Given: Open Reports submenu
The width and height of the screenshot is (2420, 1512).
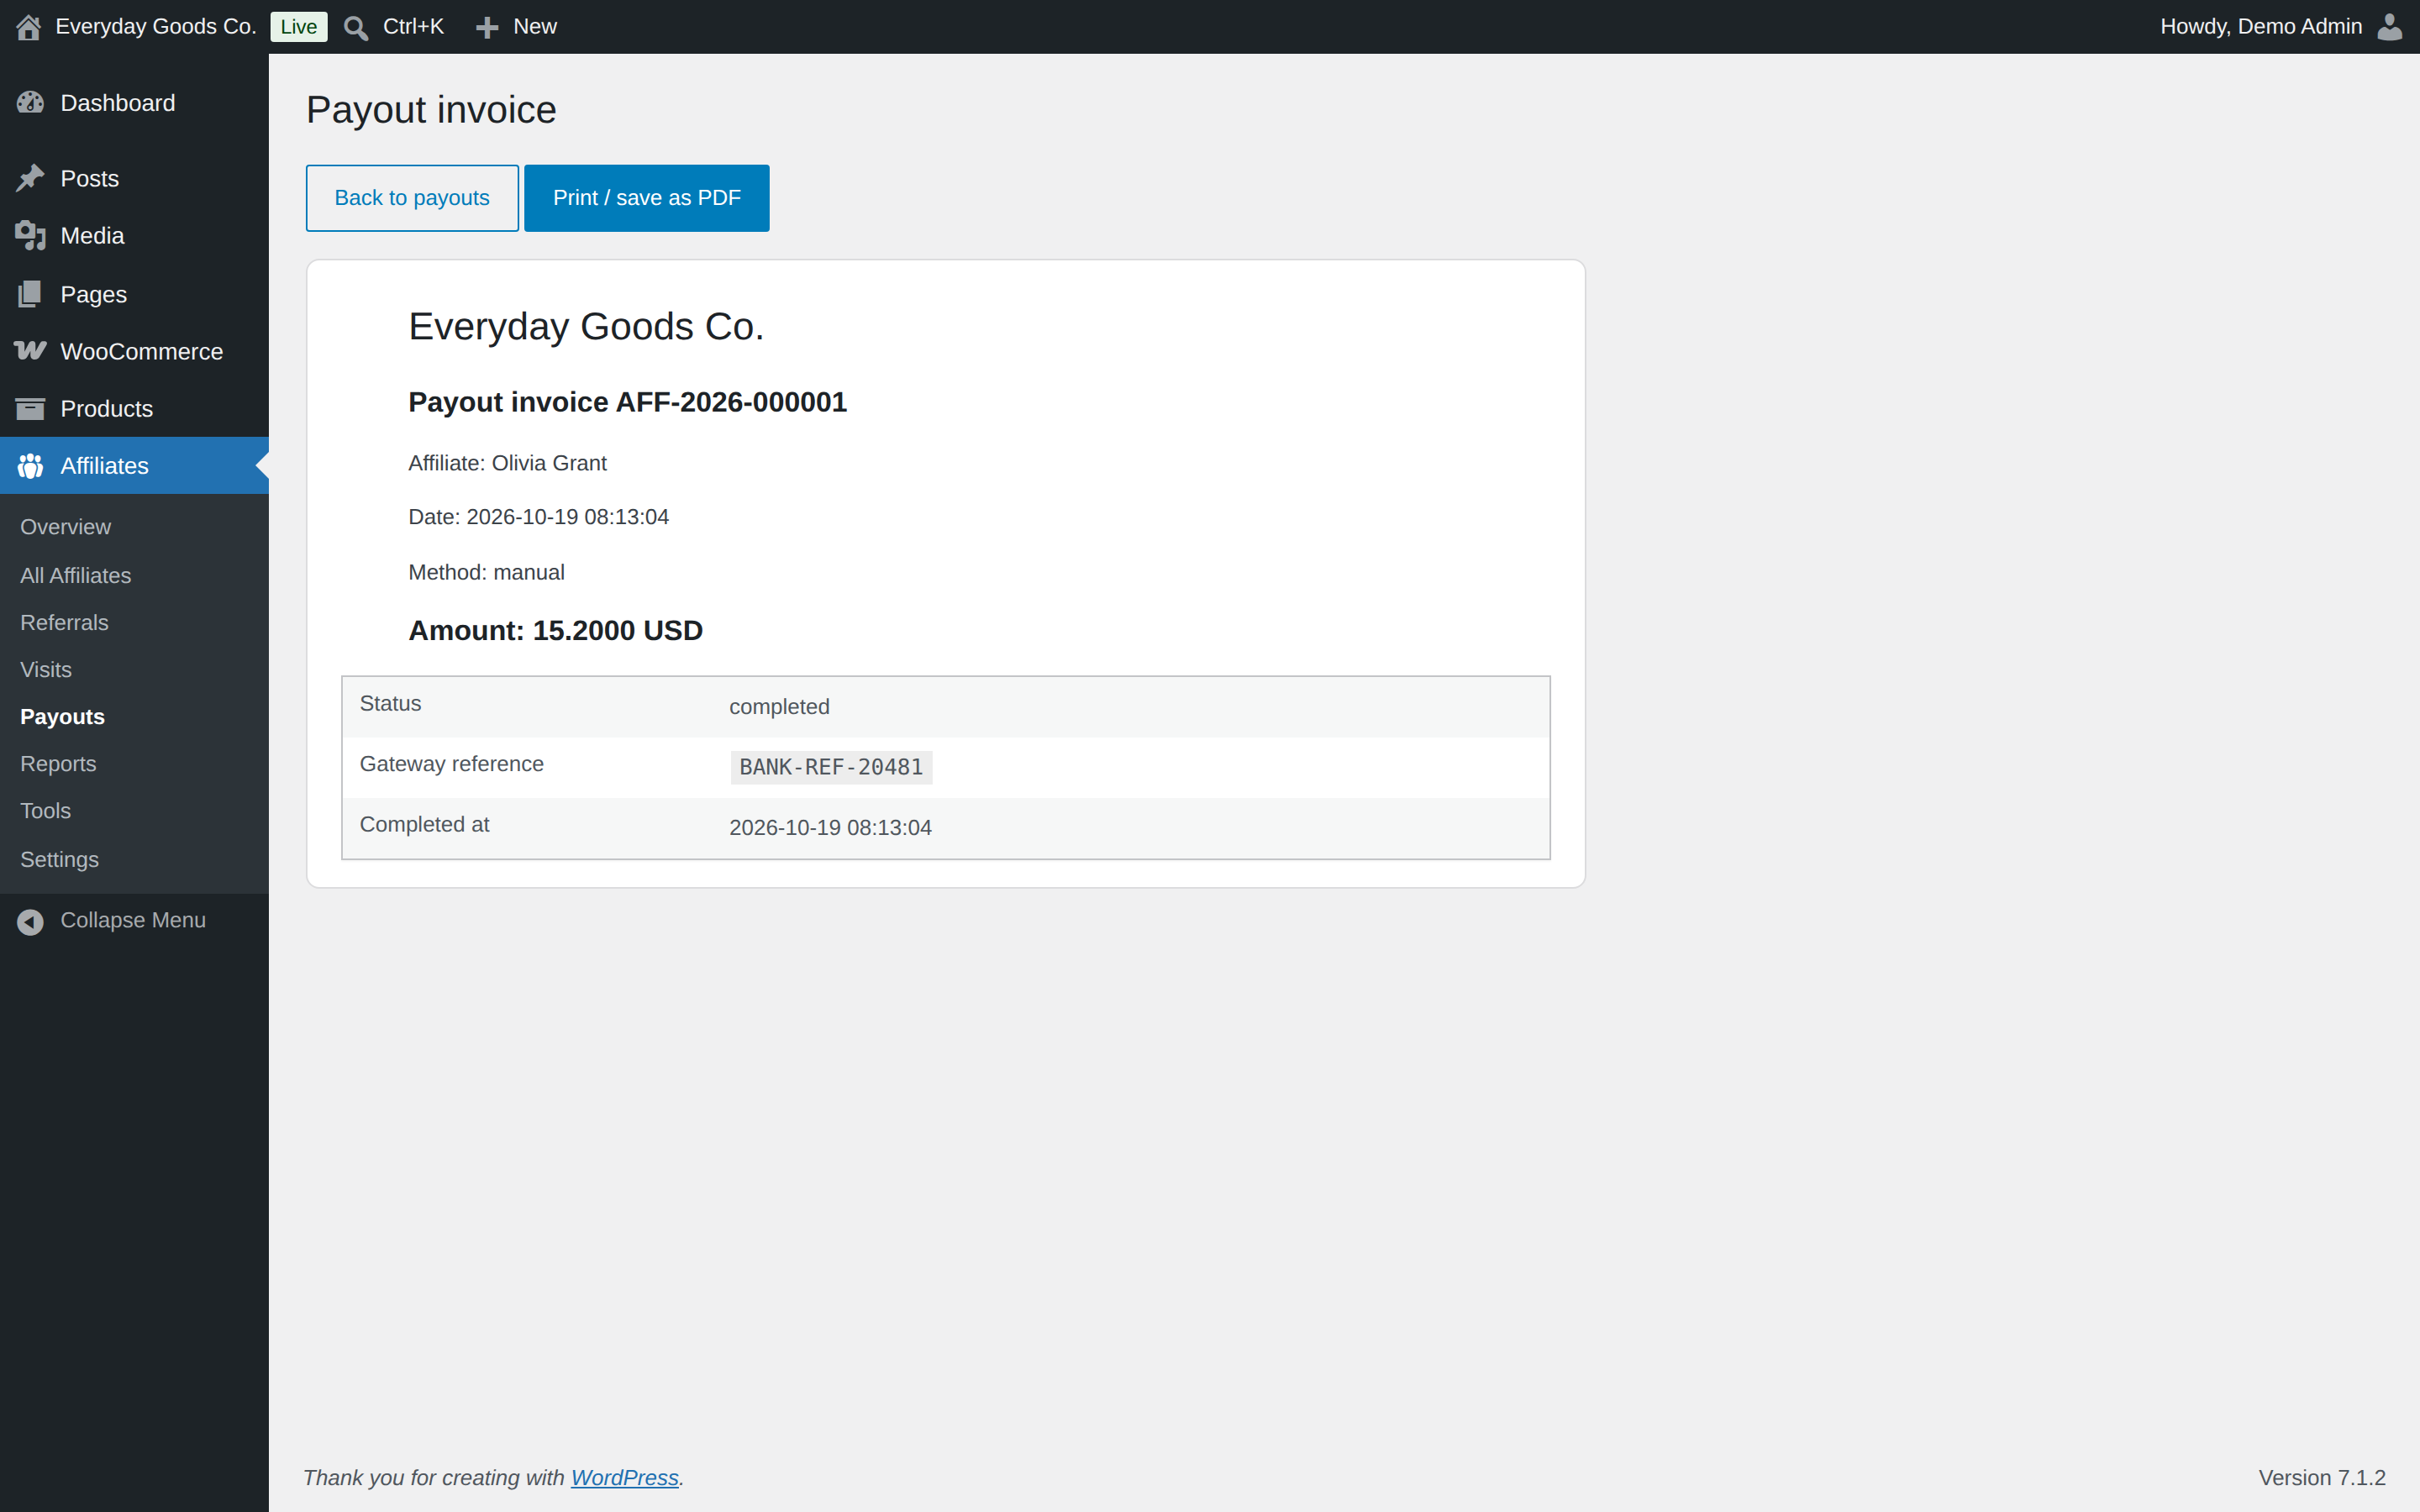Looking at the screenshot, I should click(58, 763).
